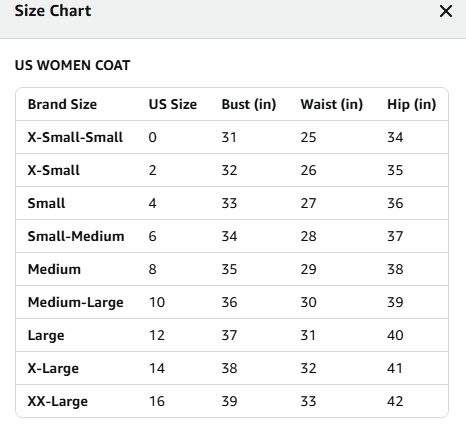
Task: Click Hip value '38' in Medium row
Action: click(x=395, y=269)
